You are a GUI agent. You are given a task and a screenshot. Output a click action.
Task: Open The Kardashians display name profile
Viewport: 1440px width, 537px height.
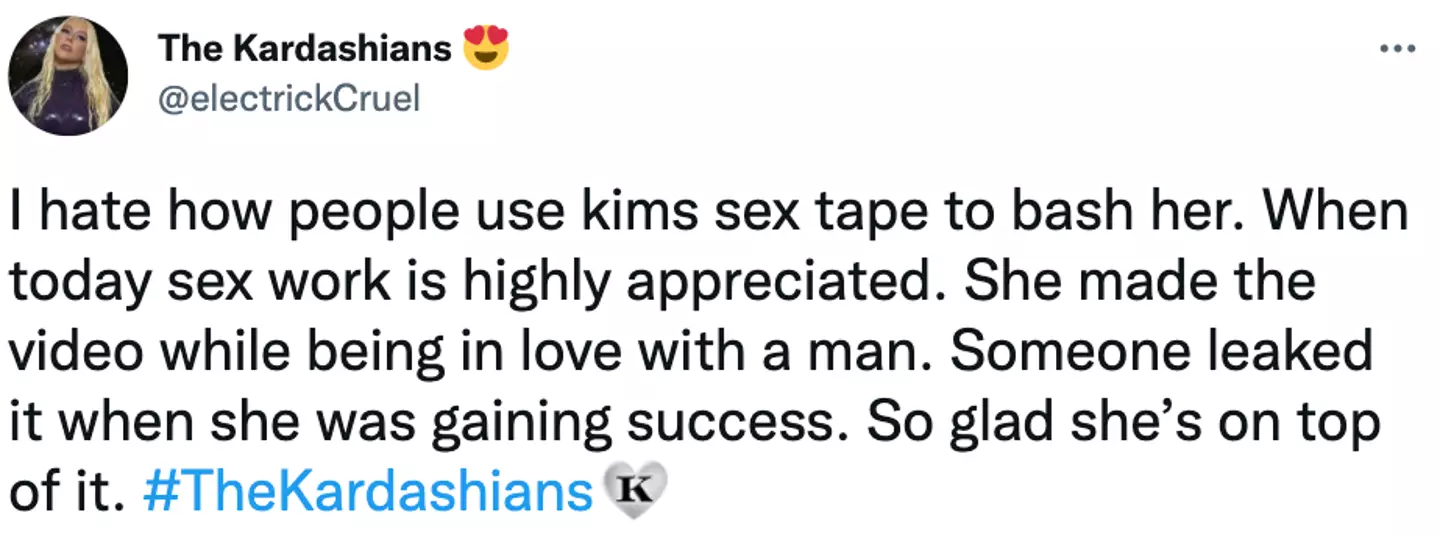[x=305, y=48]
